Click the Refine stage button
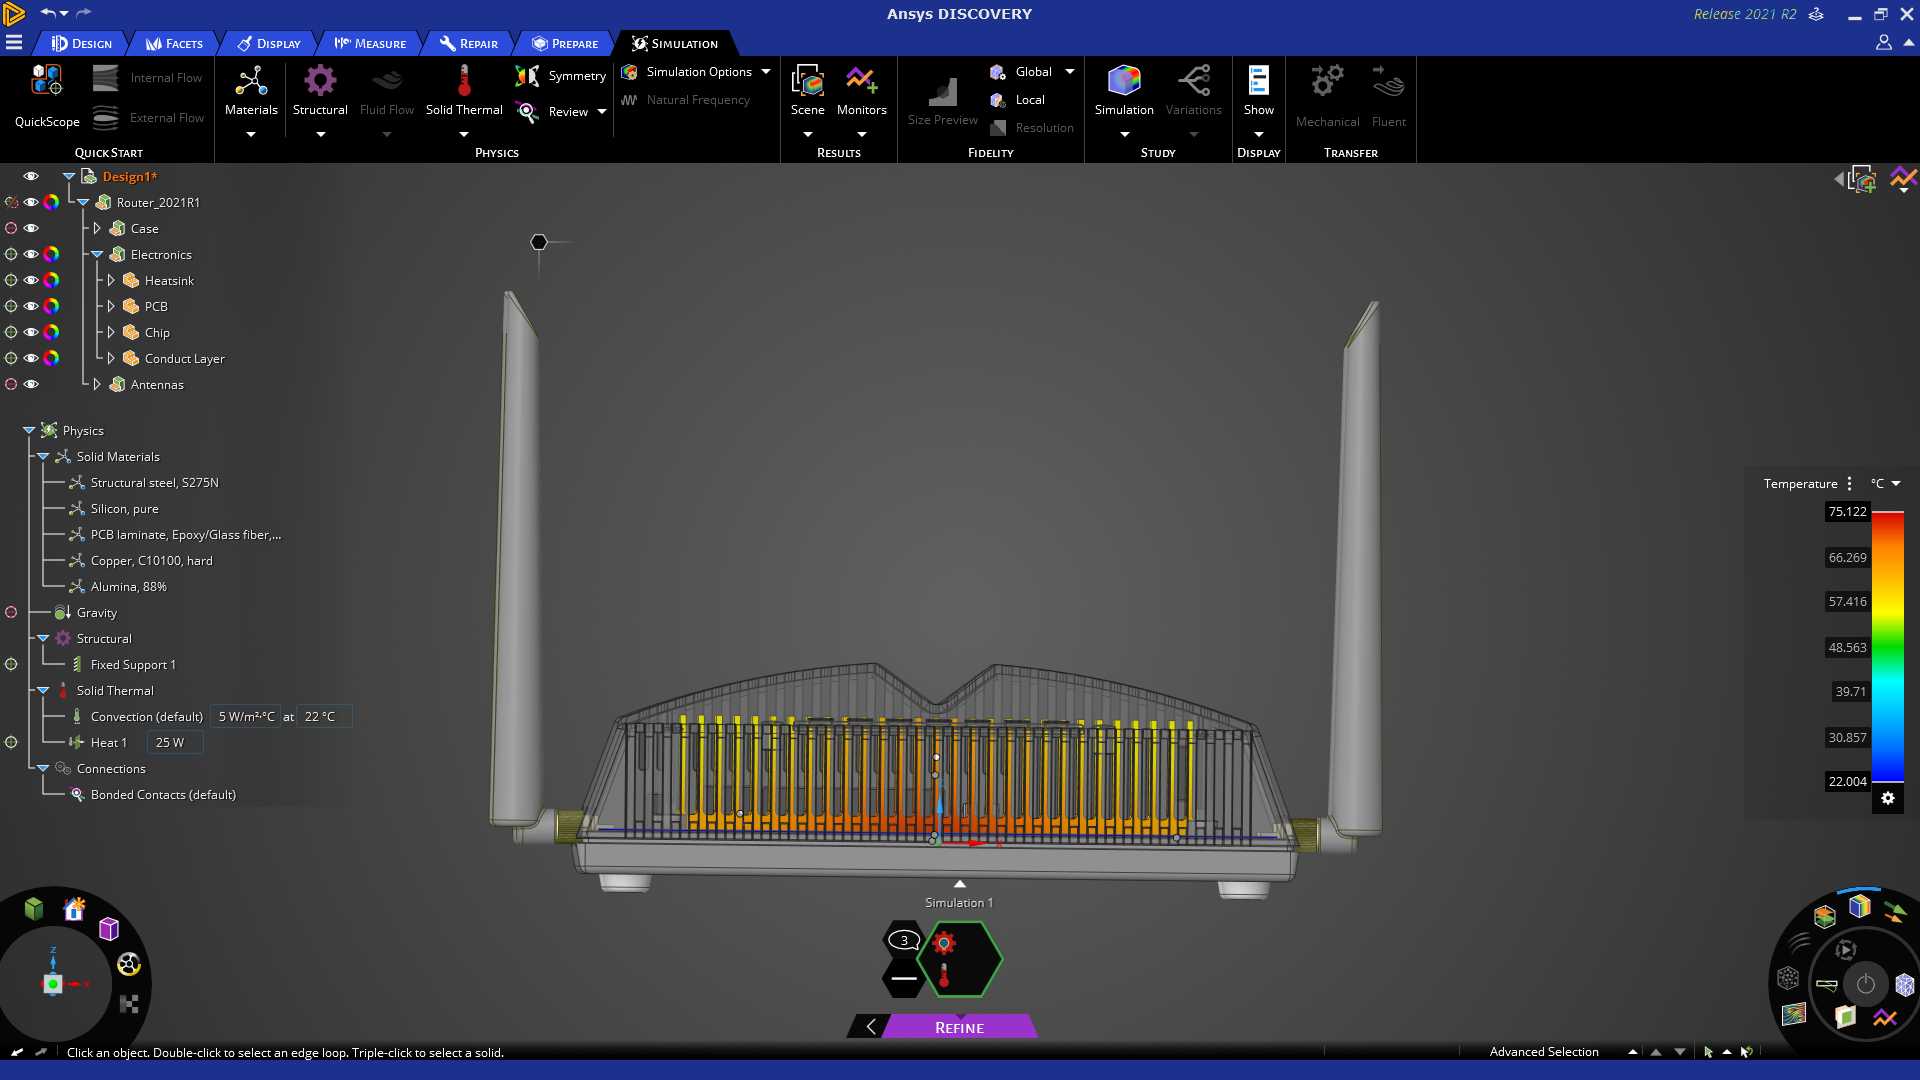 click(x=959, y=1027)
